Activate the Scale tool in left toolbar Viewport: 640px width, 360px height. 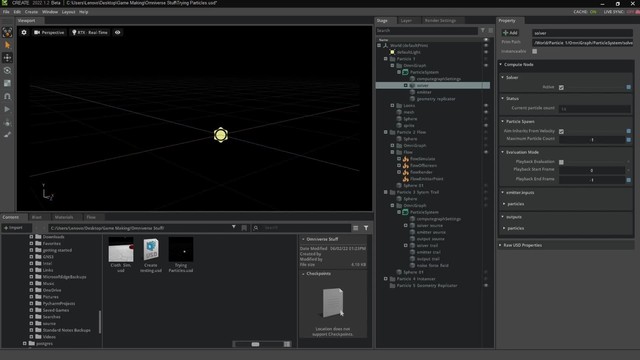(7, 83)
